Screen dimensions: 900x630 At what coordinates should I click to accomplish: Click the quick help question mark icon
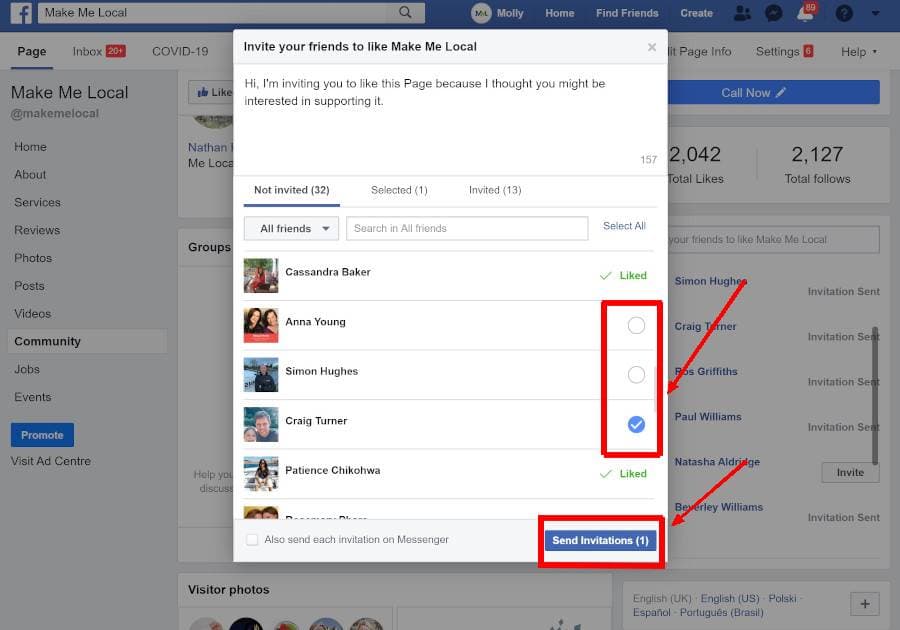point(843,13)
